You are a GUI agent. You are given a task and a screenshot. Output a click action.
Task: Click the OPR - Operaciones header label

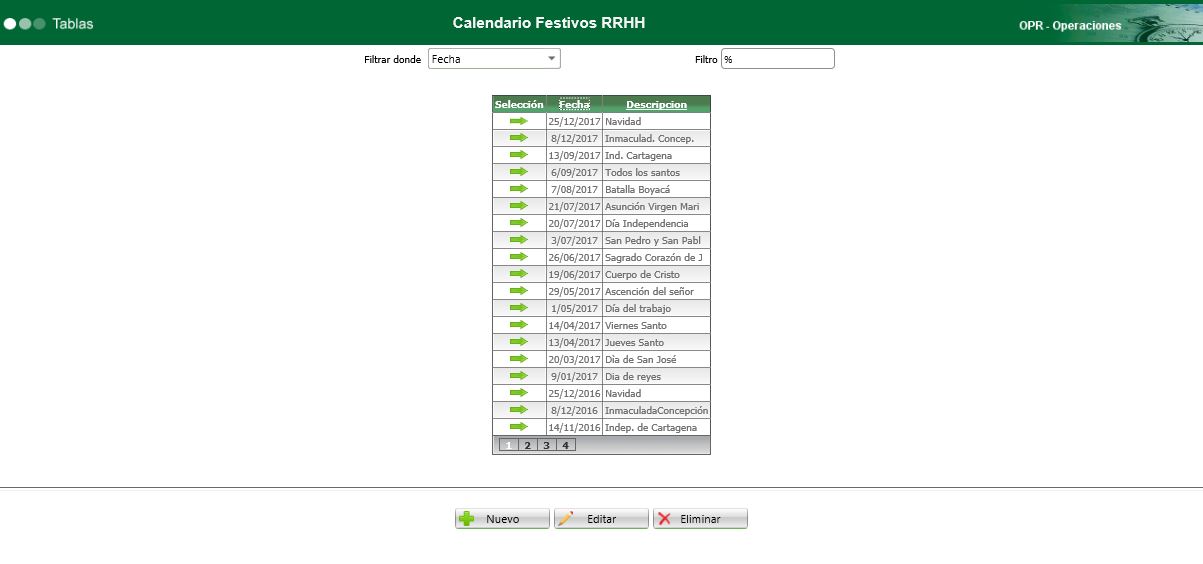click(x=1070, y=26)
